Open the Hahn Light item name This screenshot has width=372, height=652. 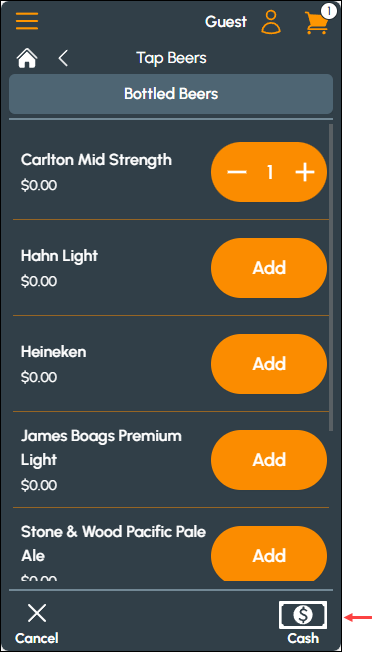[59, 256]
